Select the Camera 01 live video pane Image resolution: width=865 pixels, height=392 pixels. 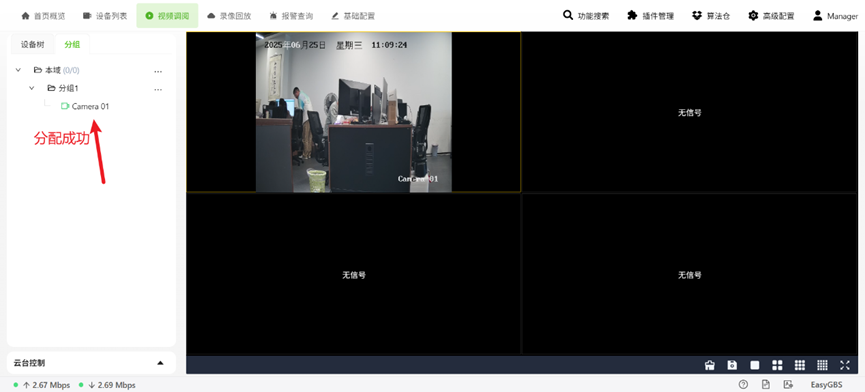coord(354,112)
